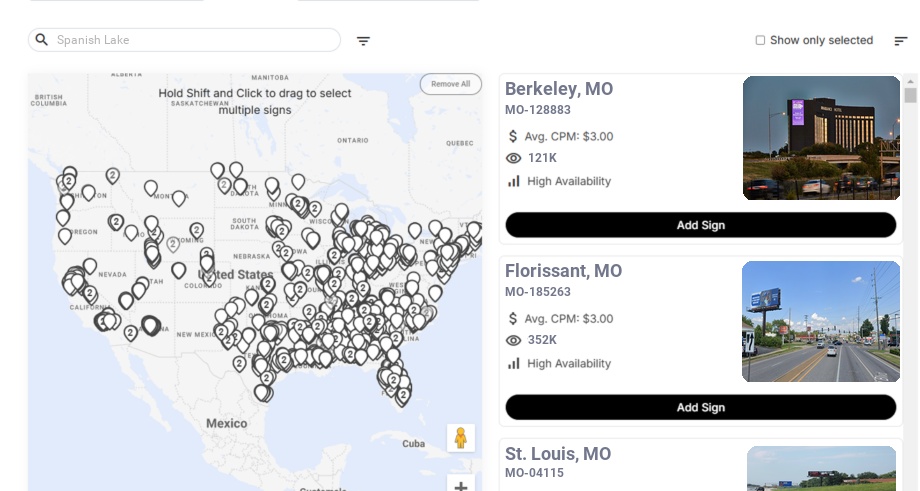Click the Florissant impressions eye icon
The height and width of the screenshot is (491, 920).
514,340
